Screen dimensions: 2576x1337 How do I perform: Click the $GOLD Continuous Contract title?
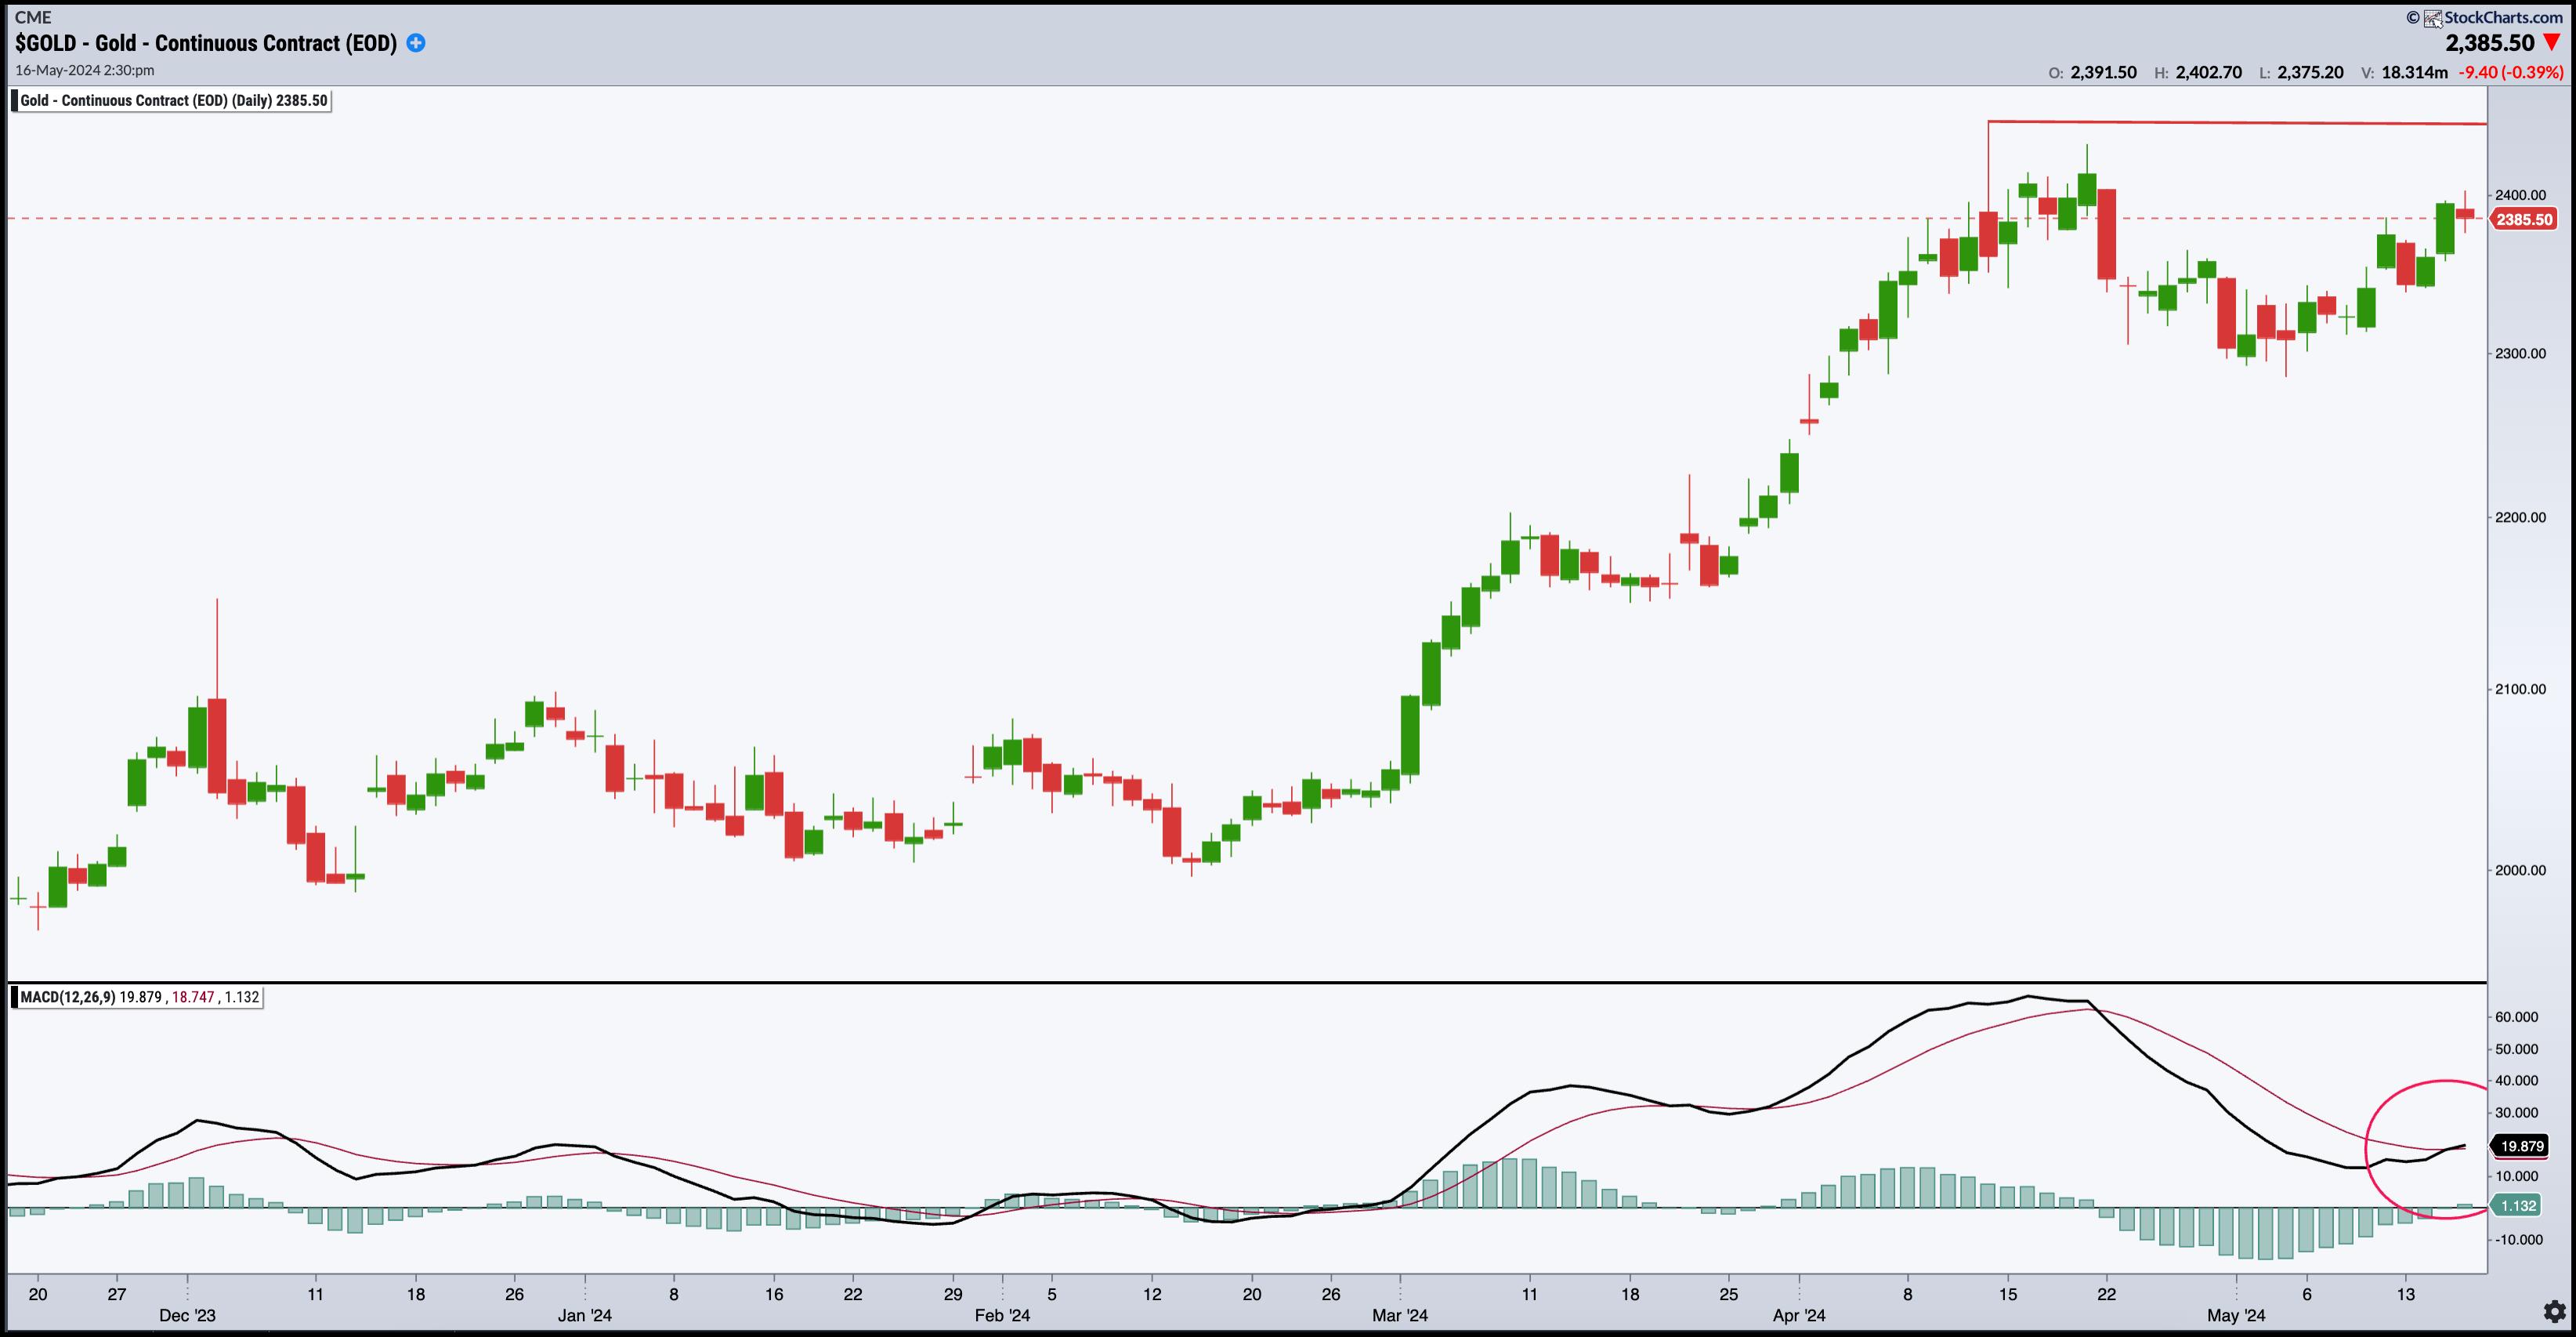(206, 43)
